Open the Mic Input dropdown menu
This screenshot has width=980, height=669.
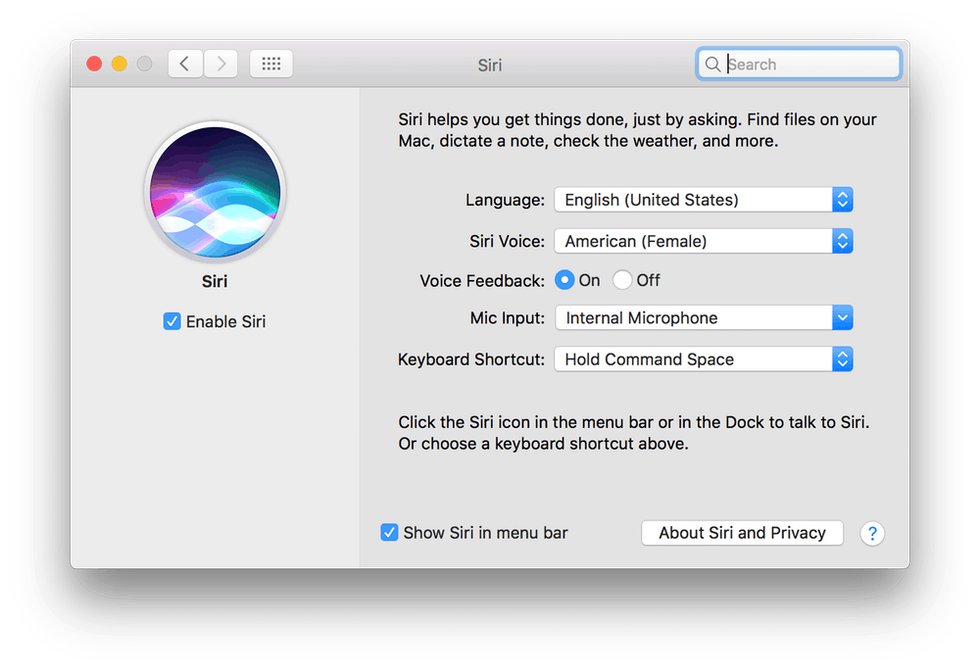pyautogui.click(x=703, y=318)
